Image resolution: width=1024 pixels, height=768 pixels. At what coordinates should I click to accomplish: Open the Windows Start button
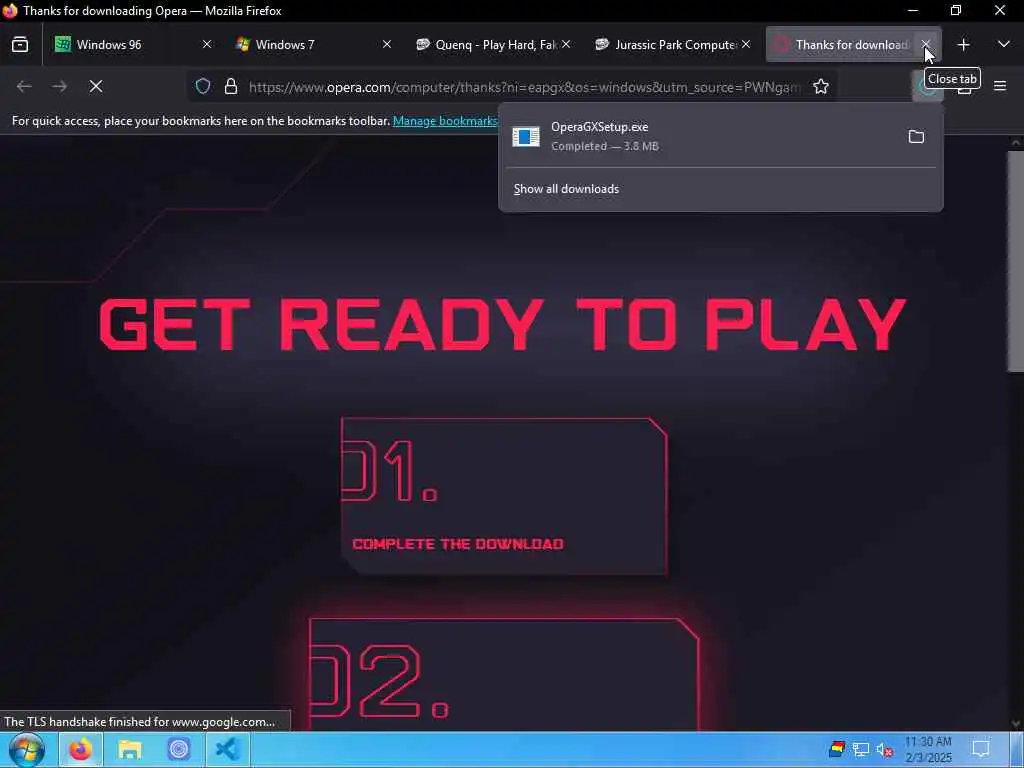coord(27,750)
